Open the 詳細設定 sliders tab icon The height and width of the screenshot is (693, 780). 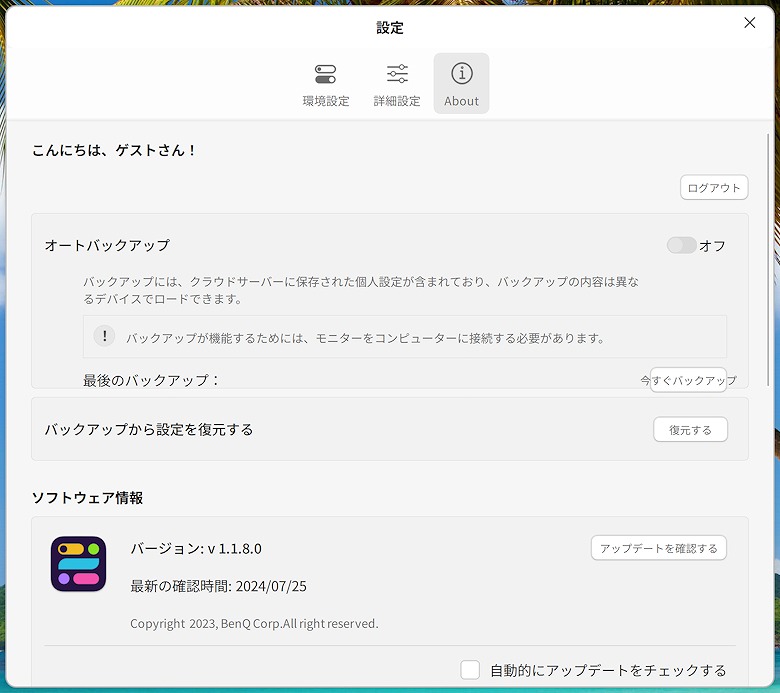pos(397,75)
